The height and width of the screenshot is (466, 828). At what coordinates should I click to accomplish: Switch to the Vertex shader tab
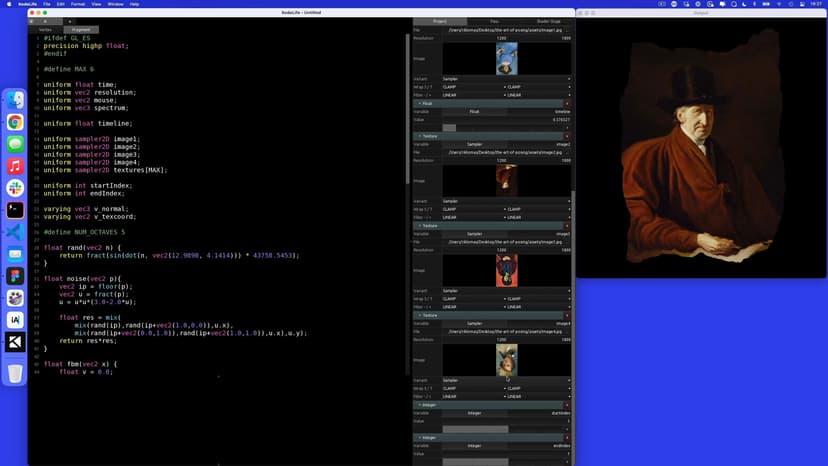45,30
